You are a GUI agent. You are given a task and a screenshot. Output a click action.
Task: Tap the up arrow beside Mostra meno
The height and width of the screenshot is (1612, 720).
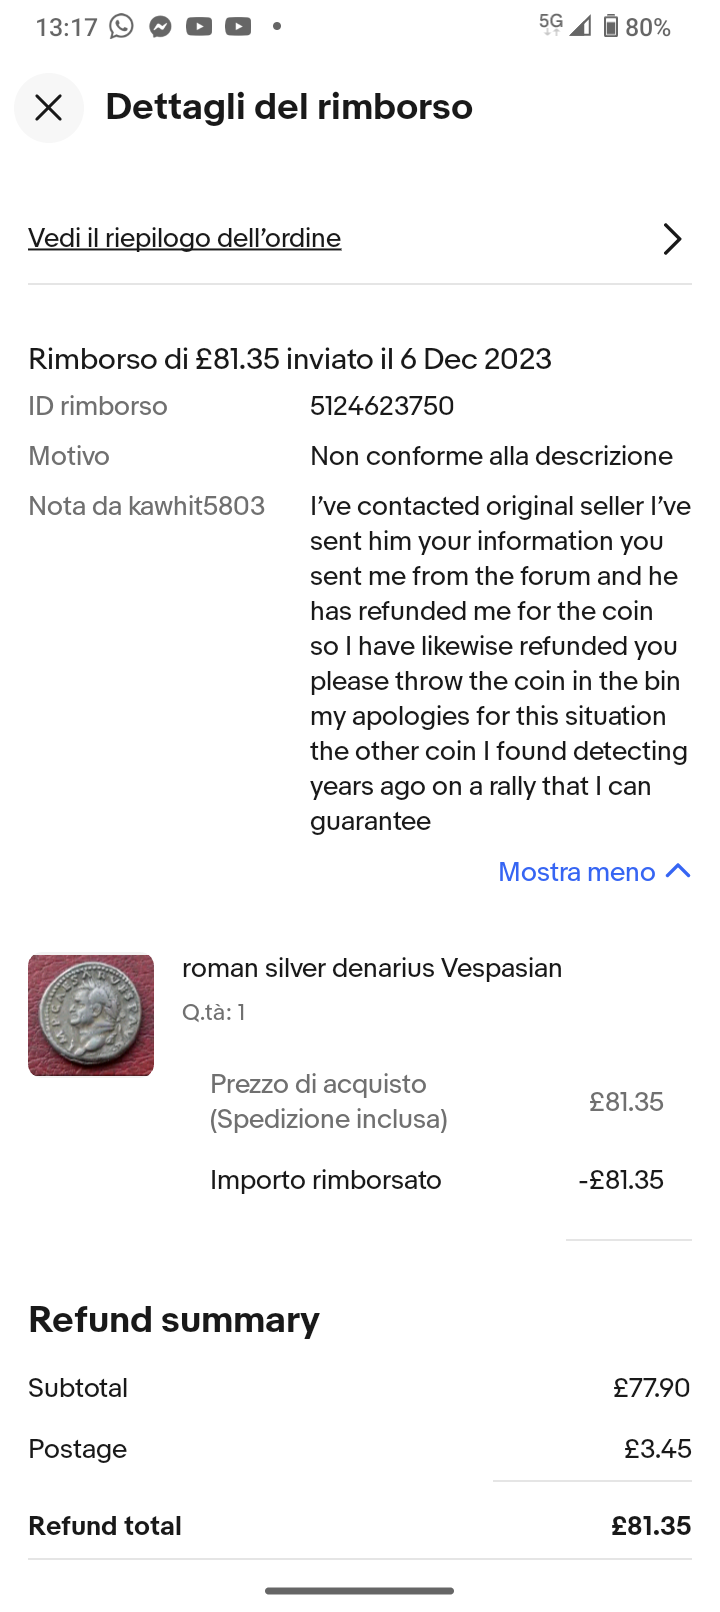(x=678, y=871)
